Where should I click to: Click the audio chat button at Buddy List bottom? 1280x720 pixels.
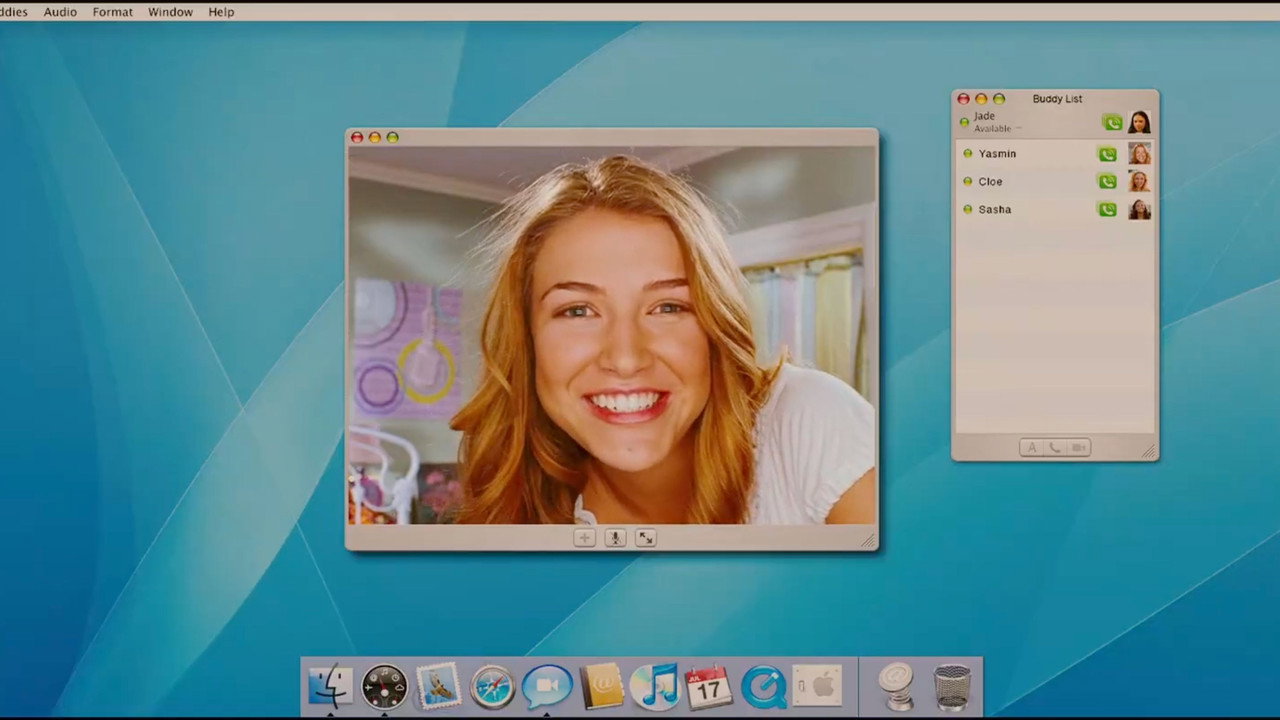pyautogui.click(x=1055, y=448)
